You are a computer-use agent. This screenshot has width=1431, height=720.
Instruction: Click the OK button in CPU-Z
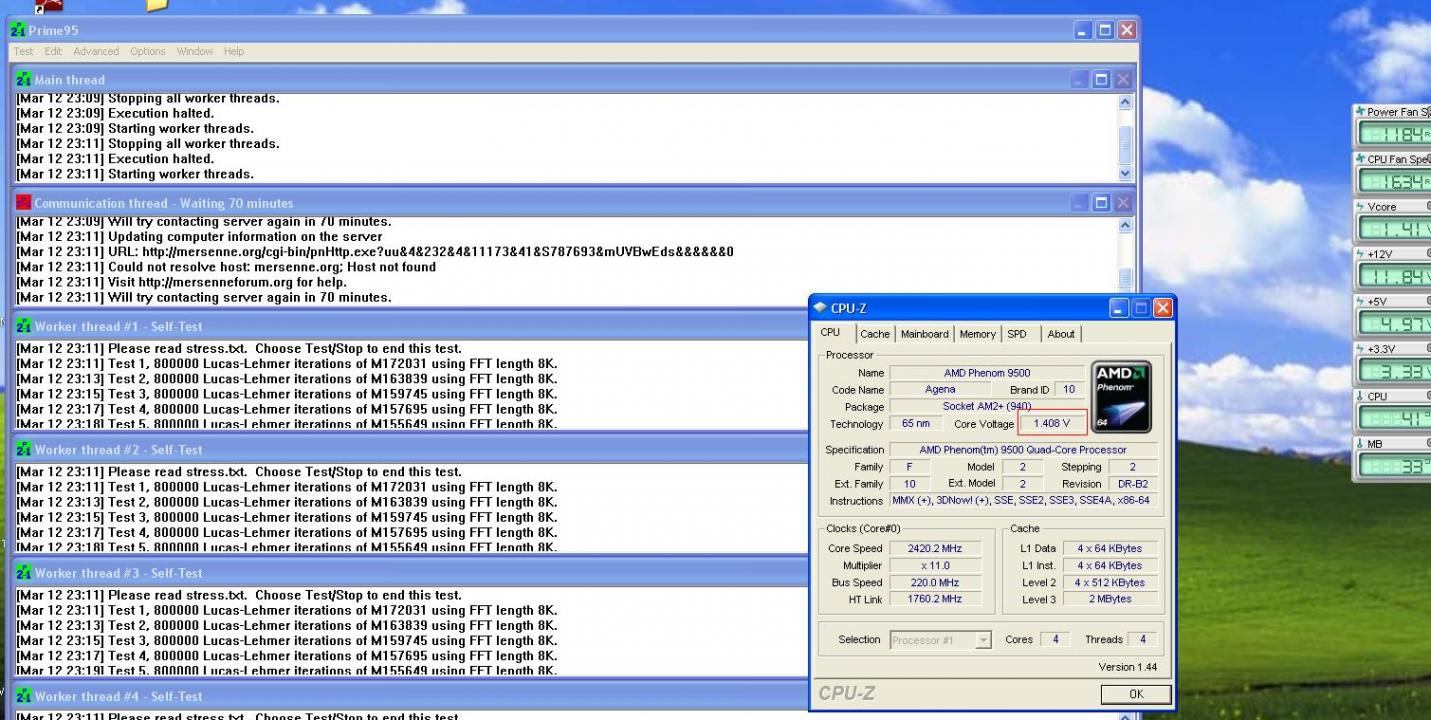(x=1136, y=694)
